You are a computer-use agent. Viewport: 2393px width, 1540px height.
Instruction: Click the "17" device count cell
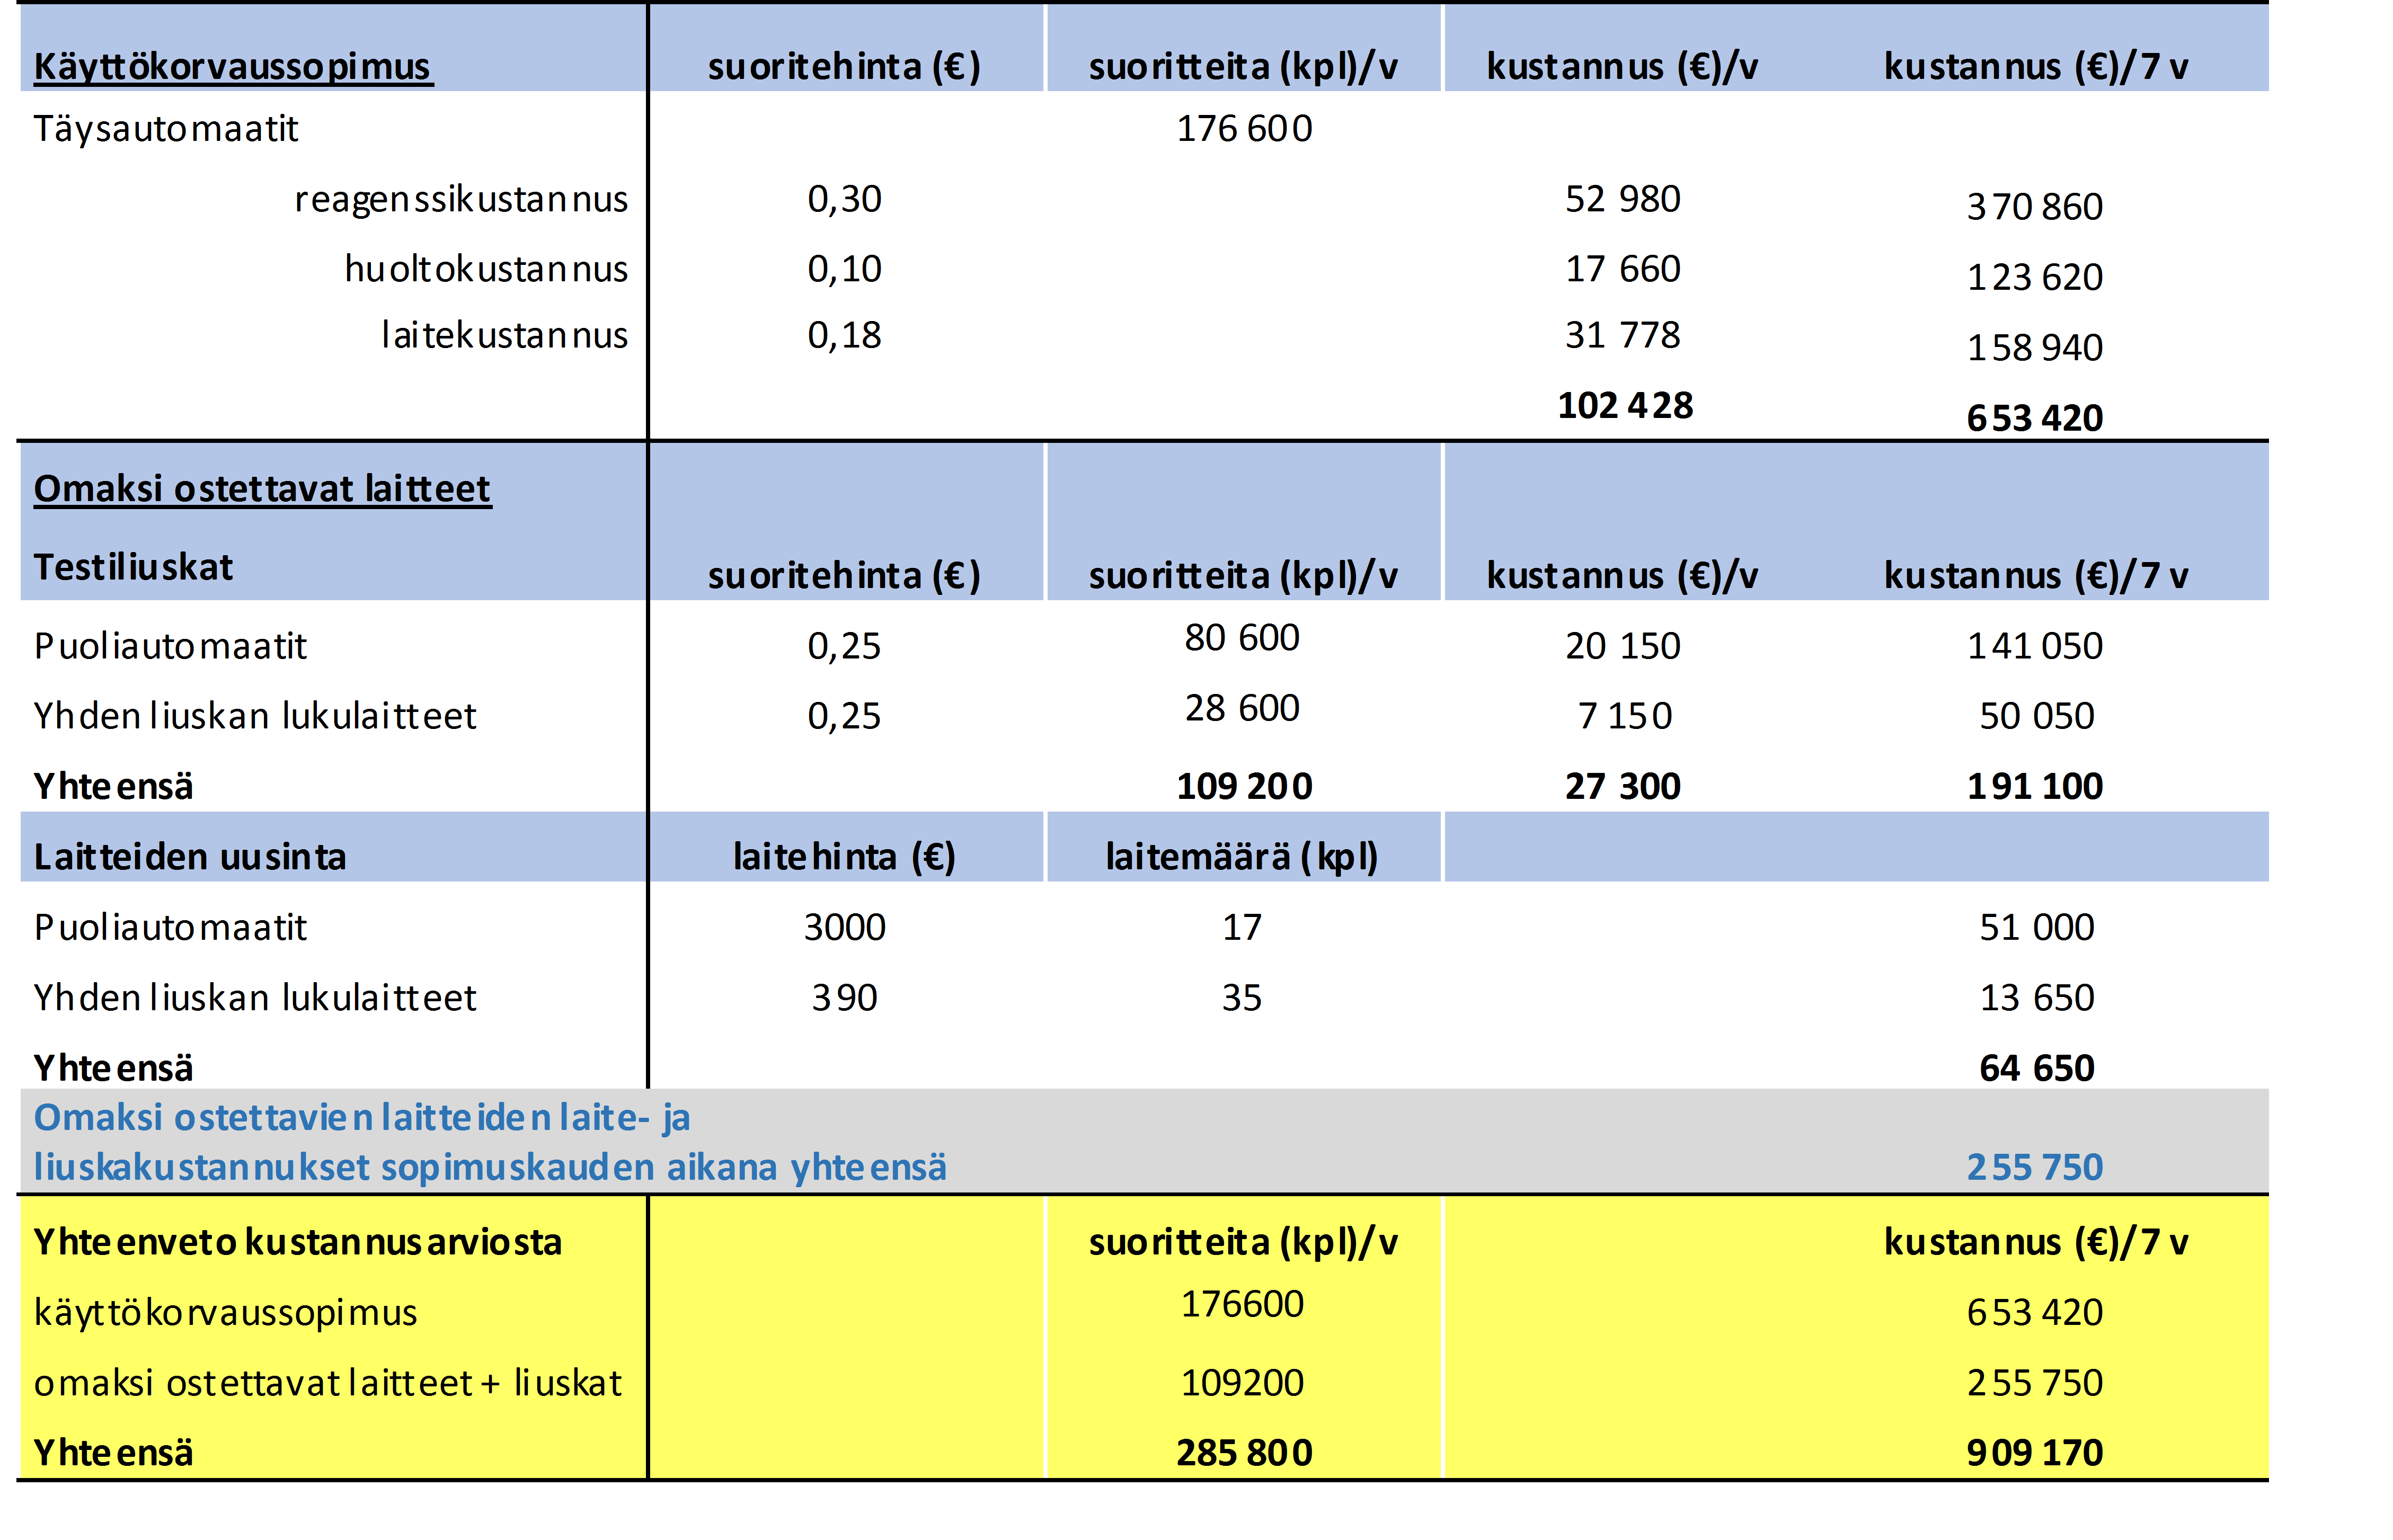coord(1242,928)
